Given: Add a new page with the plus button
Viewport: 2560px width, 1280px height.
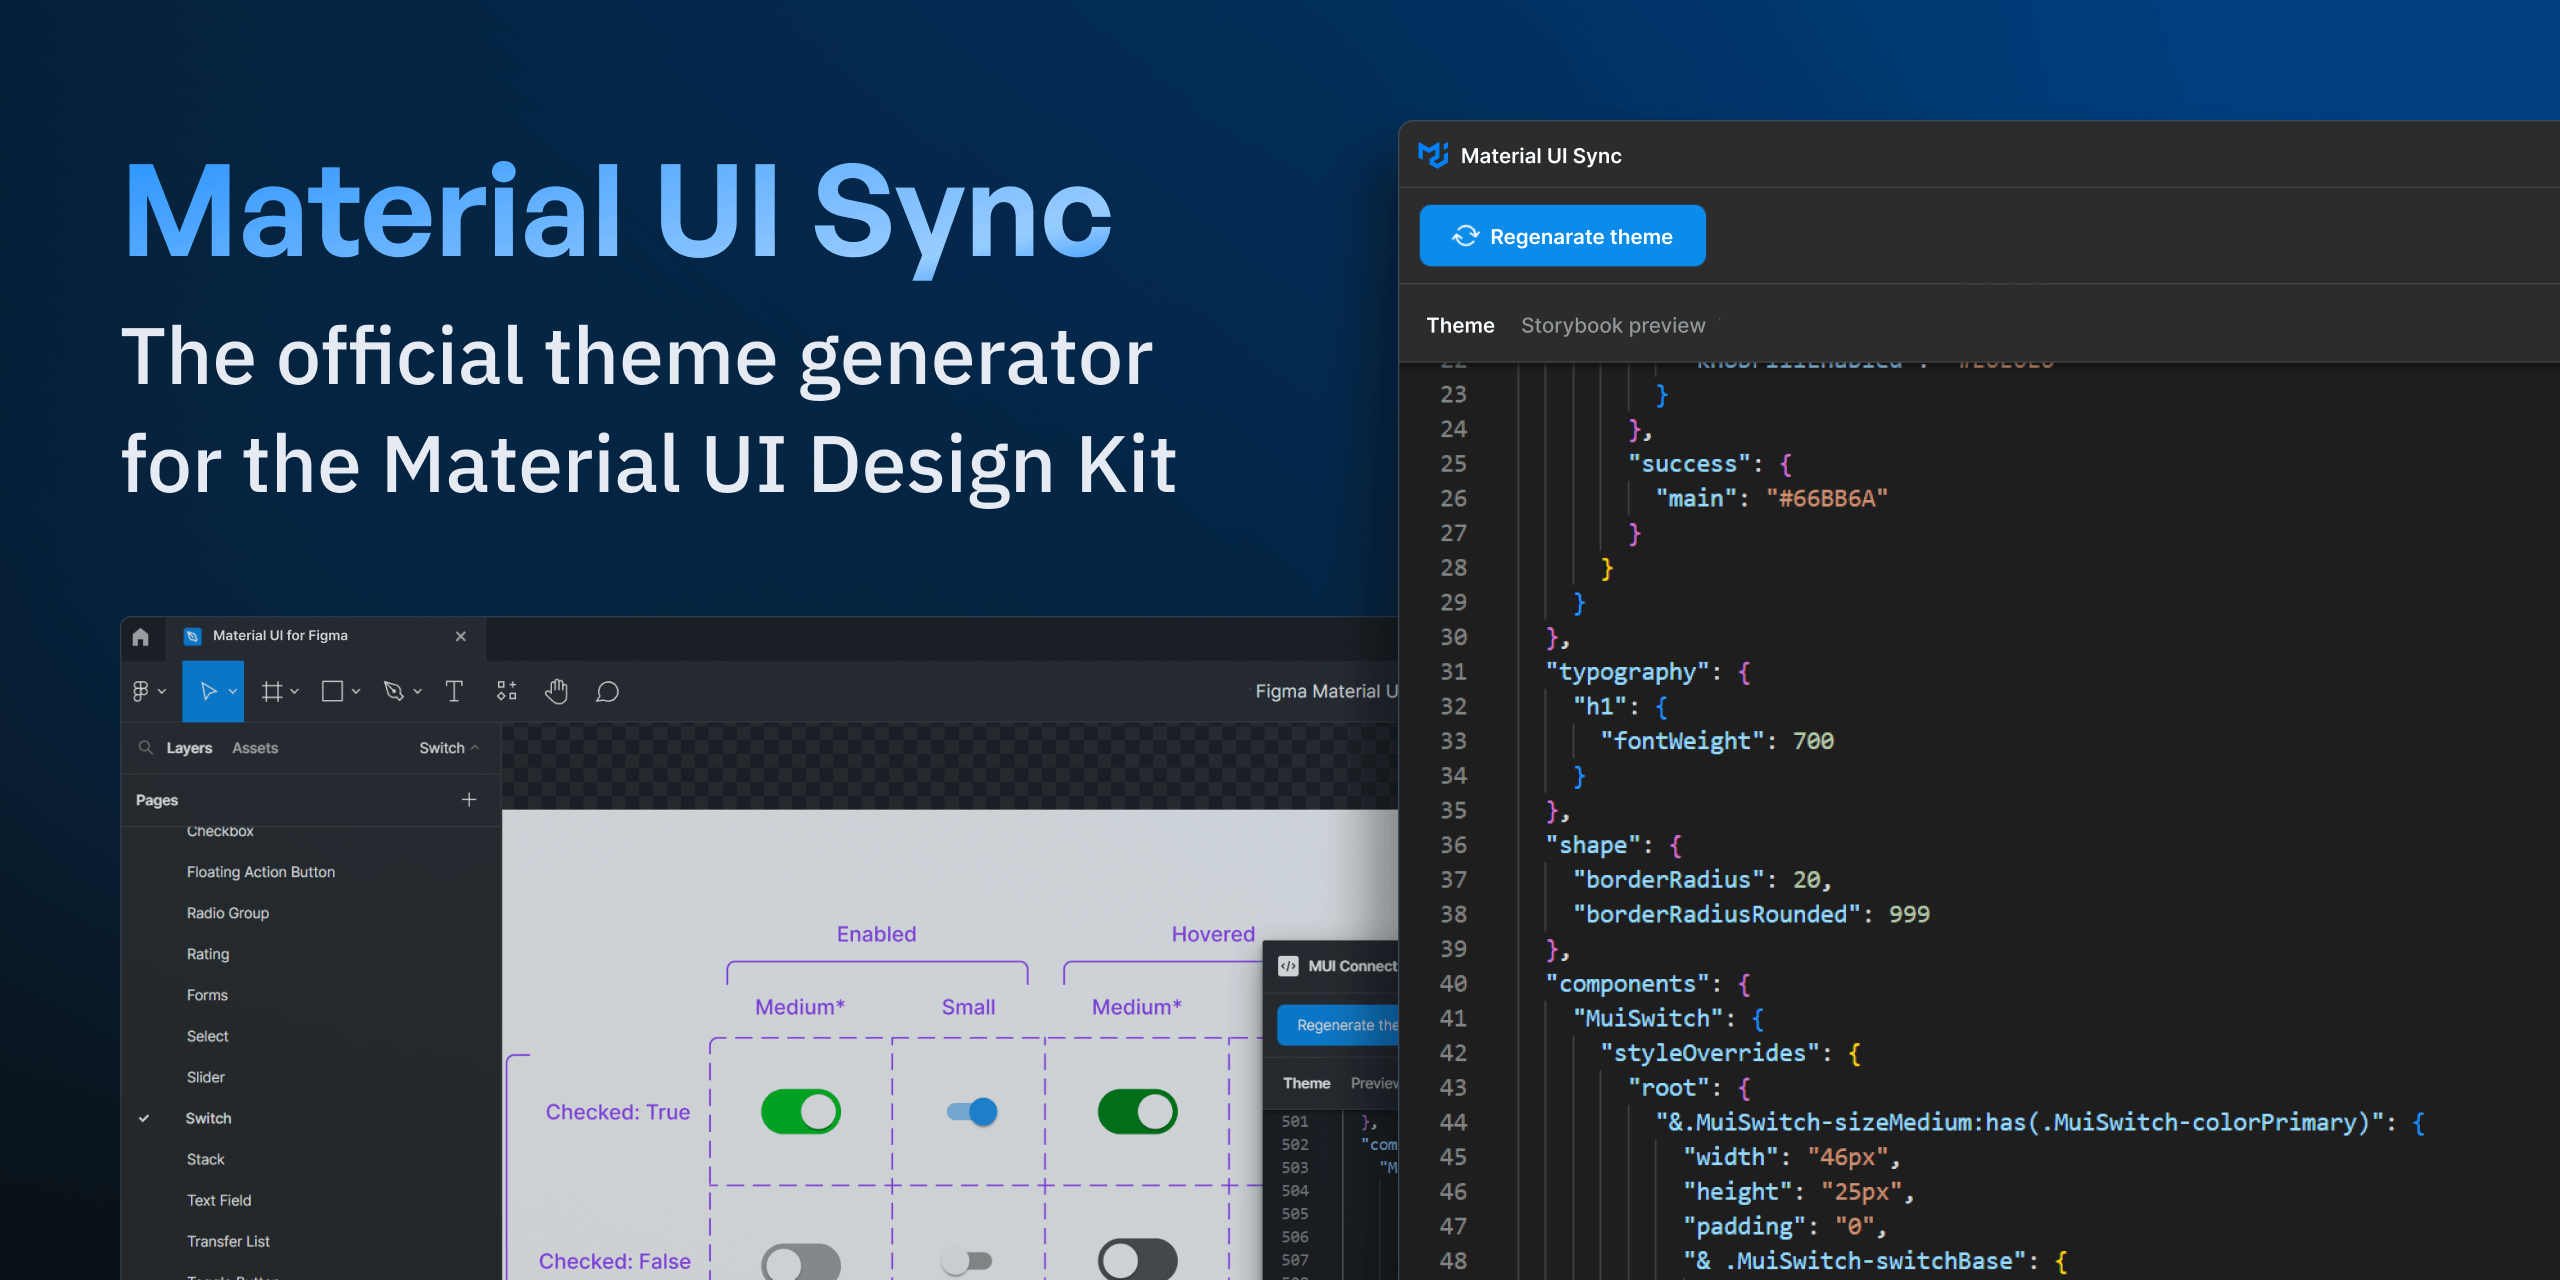Looking at the screenshot, I should tap(469, 799).
